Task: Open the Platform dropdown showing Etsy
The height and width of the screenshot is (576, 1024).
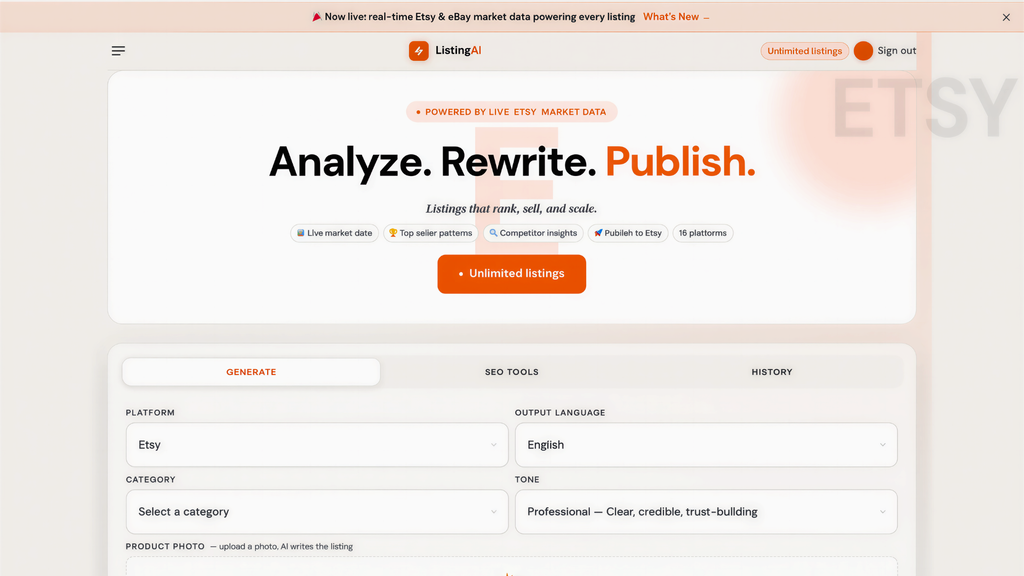Action: (x=317, y=445)
